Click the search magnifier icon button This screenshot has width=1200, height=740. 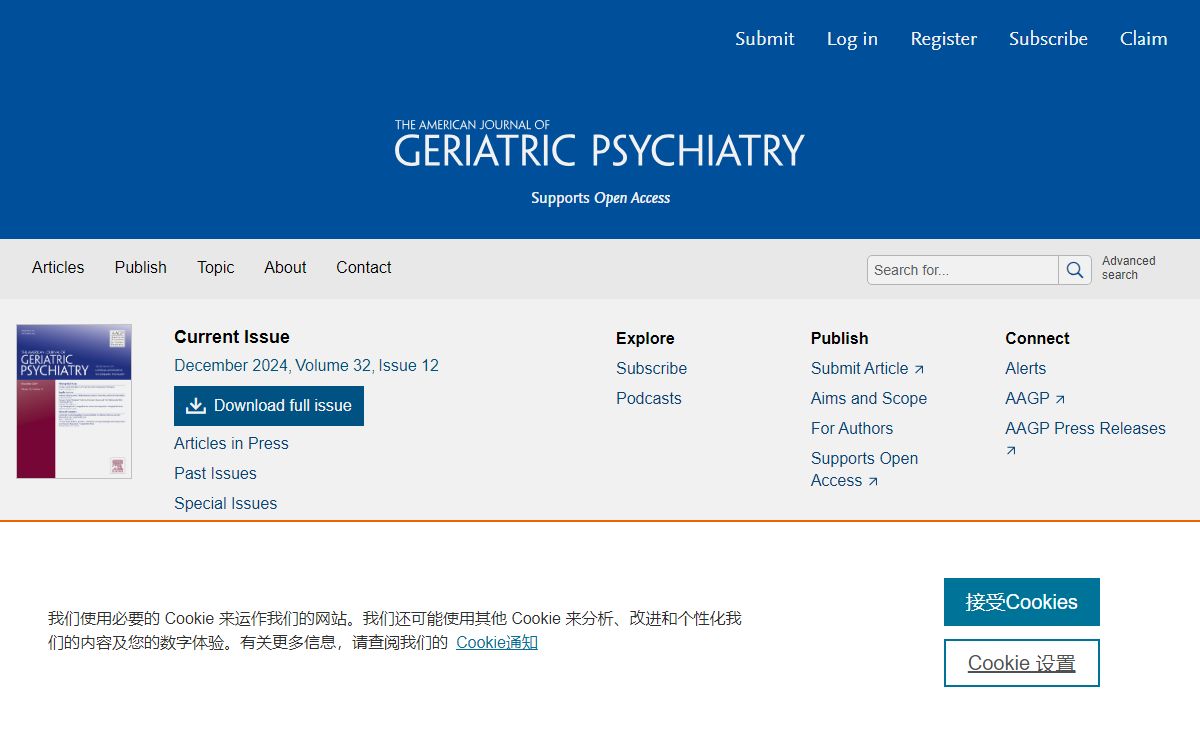click(x=1075, y=270)
